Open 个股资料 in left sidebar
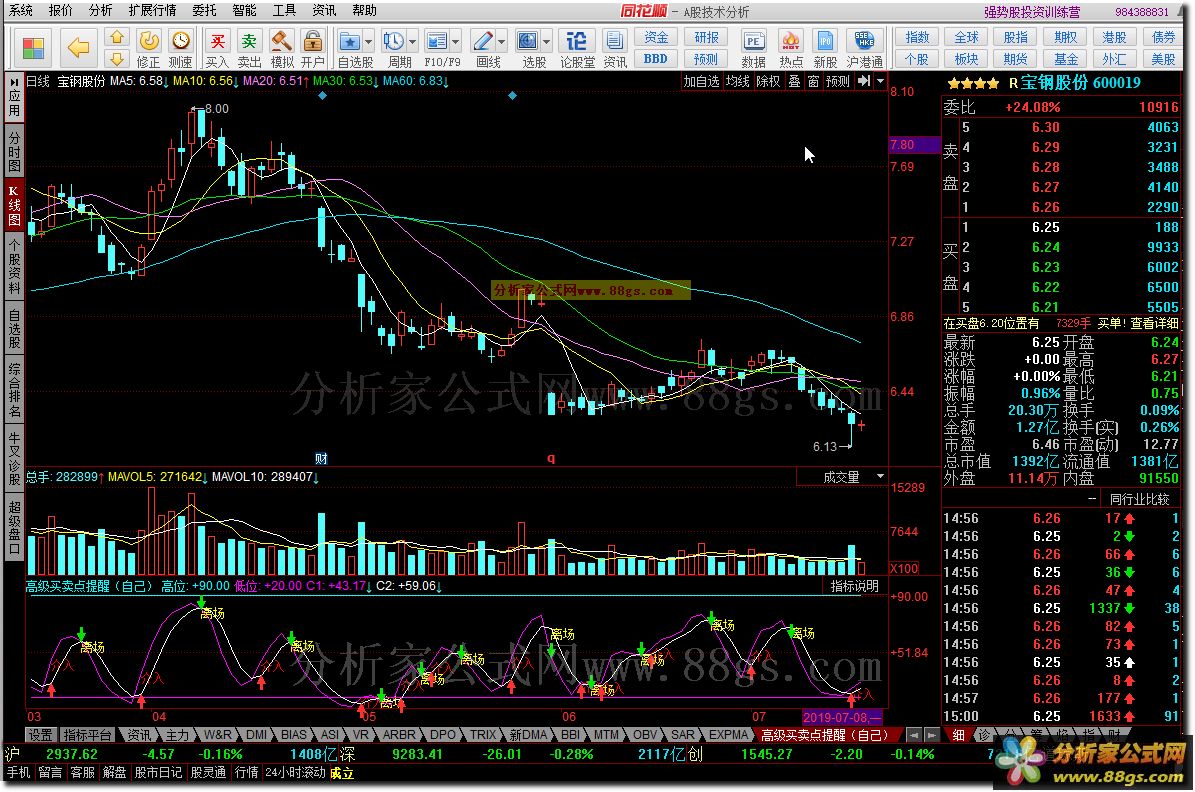 (x=14, y=266)
